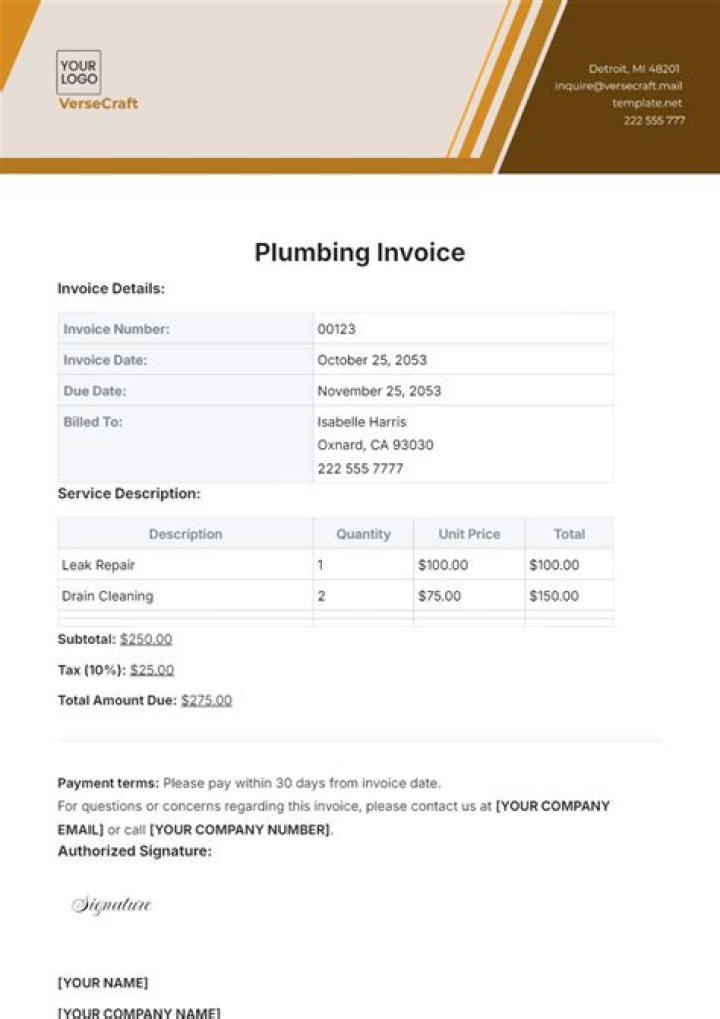Click the cursive Signature image
This screenshot has height=1019, width=720.
[111, 905]
